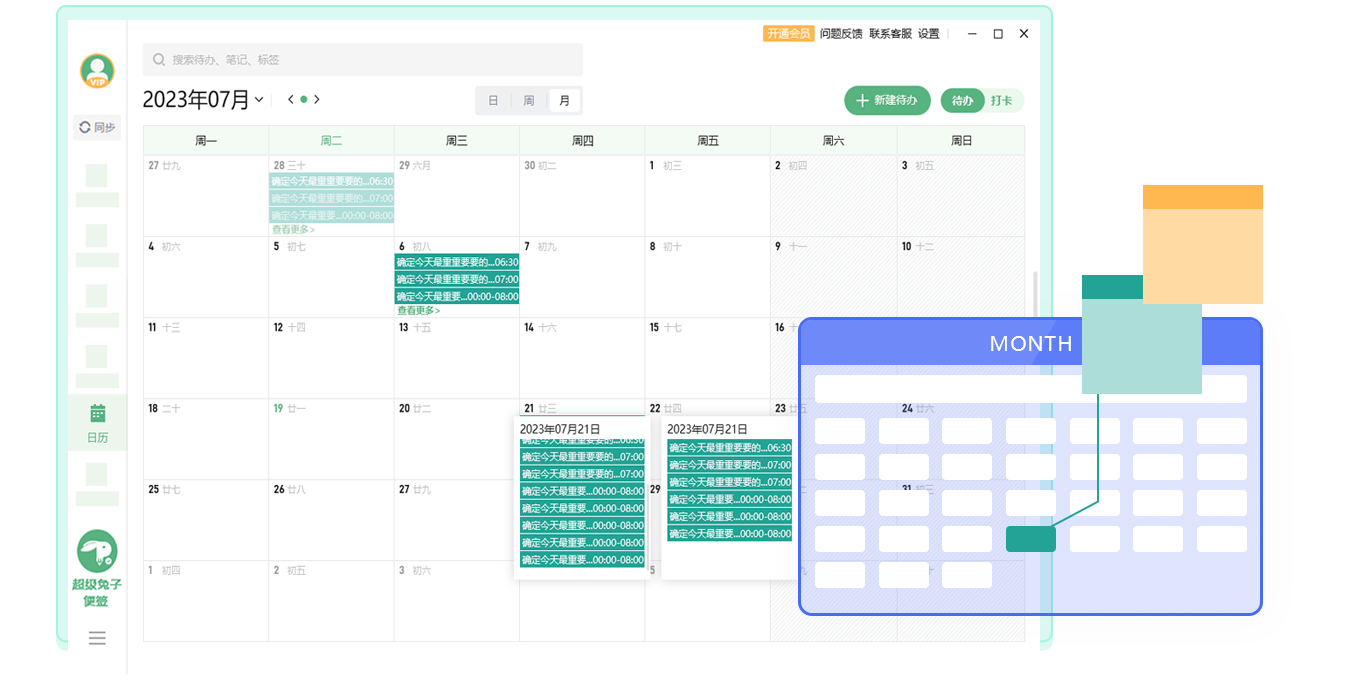This screenshot has height=680, width=1350.
Task: Open the 设置 settings menu
Action: pos(929,34)
